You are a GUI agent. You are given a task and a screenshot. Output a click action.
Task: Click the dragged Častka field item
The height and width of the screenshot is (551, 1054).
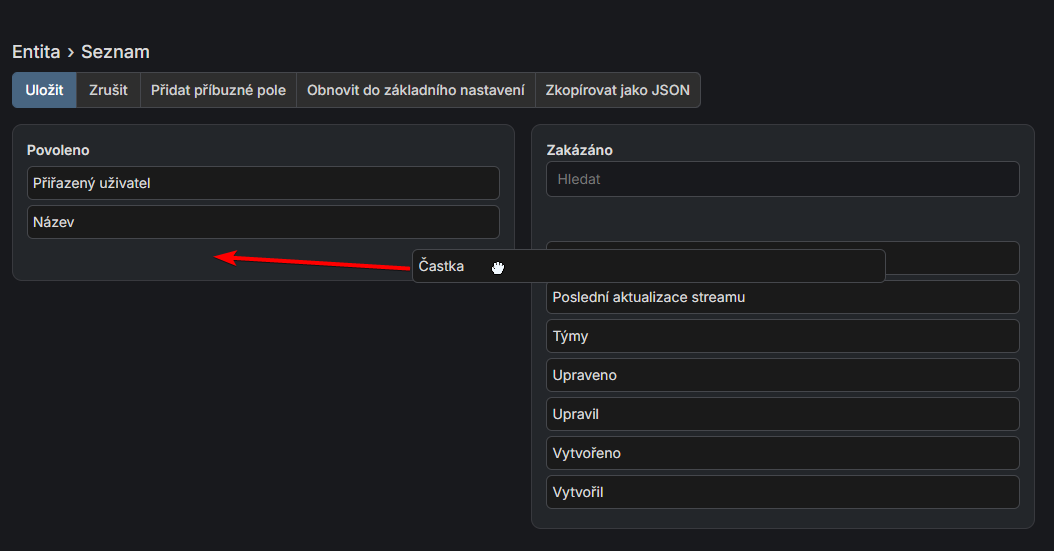648,266
